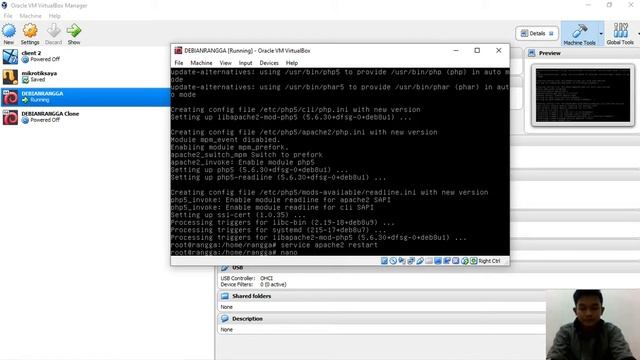Click the video capture status bar indicator
The image size is (640, 360).
click(447, 261)
